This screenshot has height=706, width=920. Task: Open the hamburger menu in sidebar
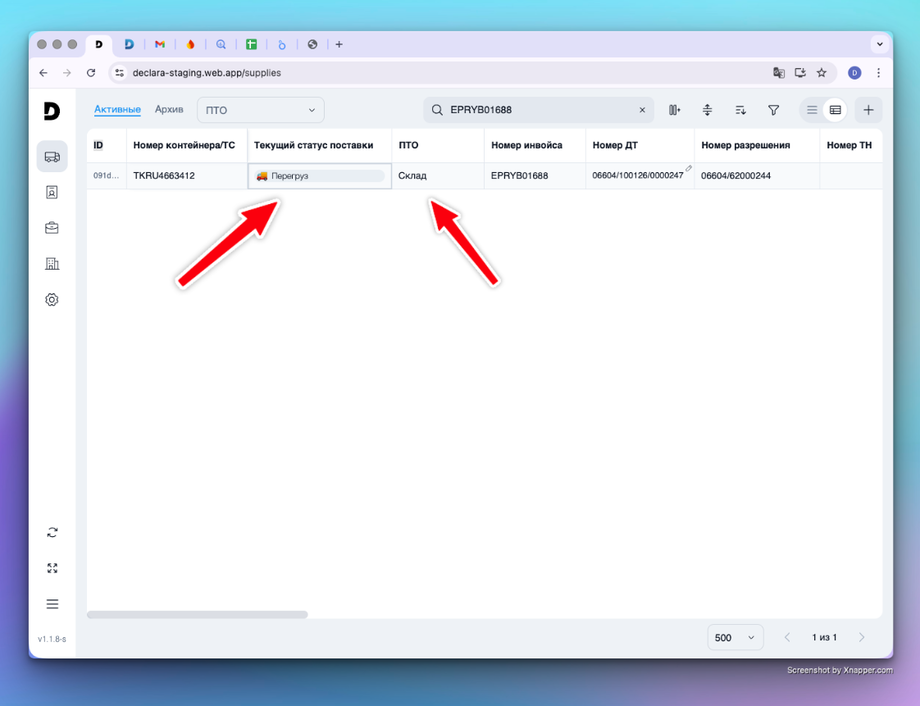pyautogui.click(x=52, y=604)
